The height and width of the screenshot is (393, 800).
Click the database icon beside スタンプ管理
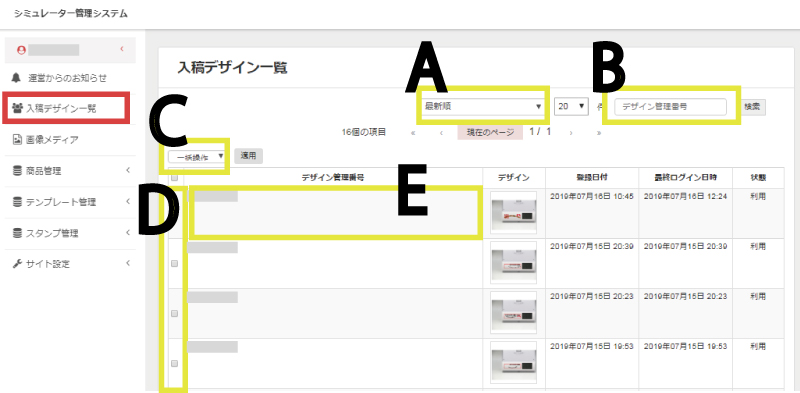click(x=17, y=233)
